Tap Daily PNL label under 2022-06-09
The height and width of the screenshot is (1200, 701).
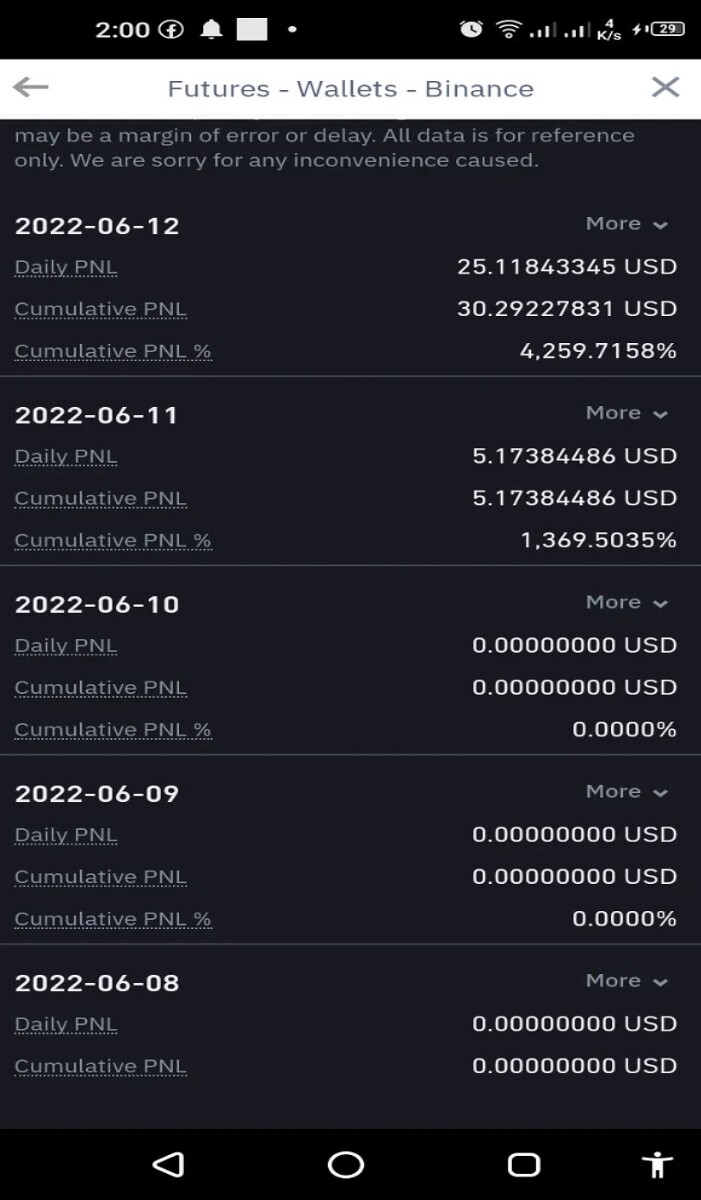[66, 836]
